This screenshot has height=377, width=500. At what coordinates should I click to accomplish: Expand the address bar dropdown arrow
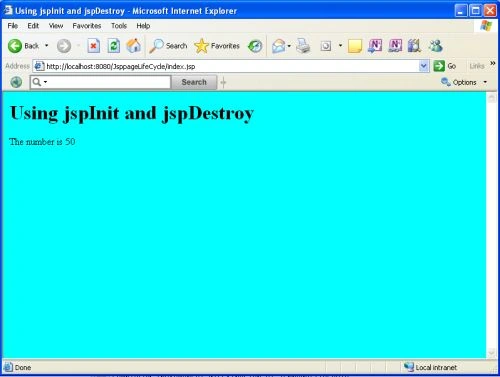click(x=423, y=66)
